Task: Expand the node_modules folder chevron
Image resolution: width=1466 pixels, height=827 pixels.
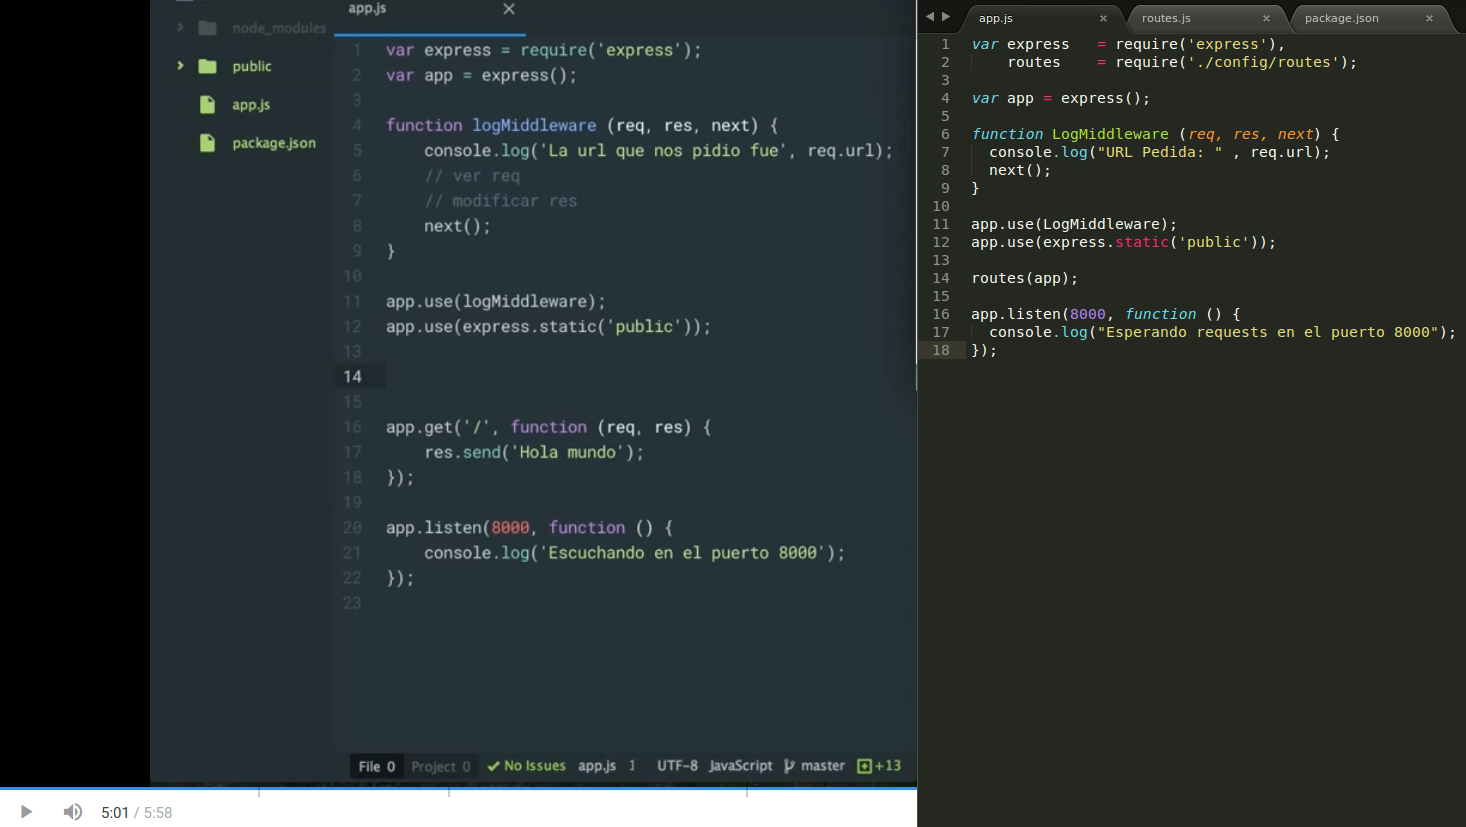Action: click(180, 27)
